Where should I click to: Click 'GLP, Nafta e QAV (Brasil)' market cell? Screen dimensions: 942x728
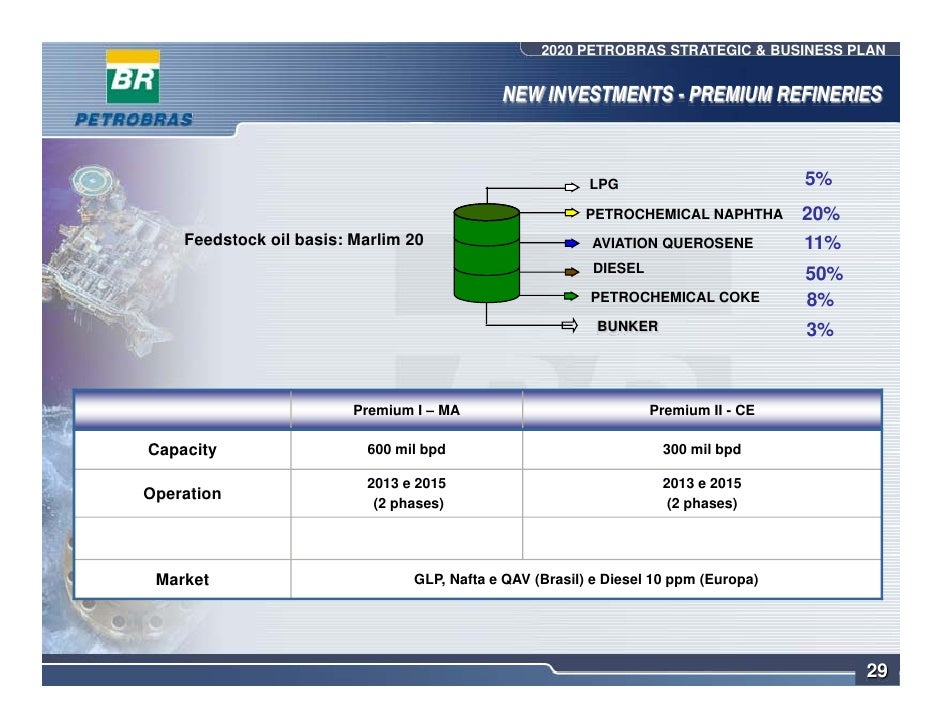(586, 580)
